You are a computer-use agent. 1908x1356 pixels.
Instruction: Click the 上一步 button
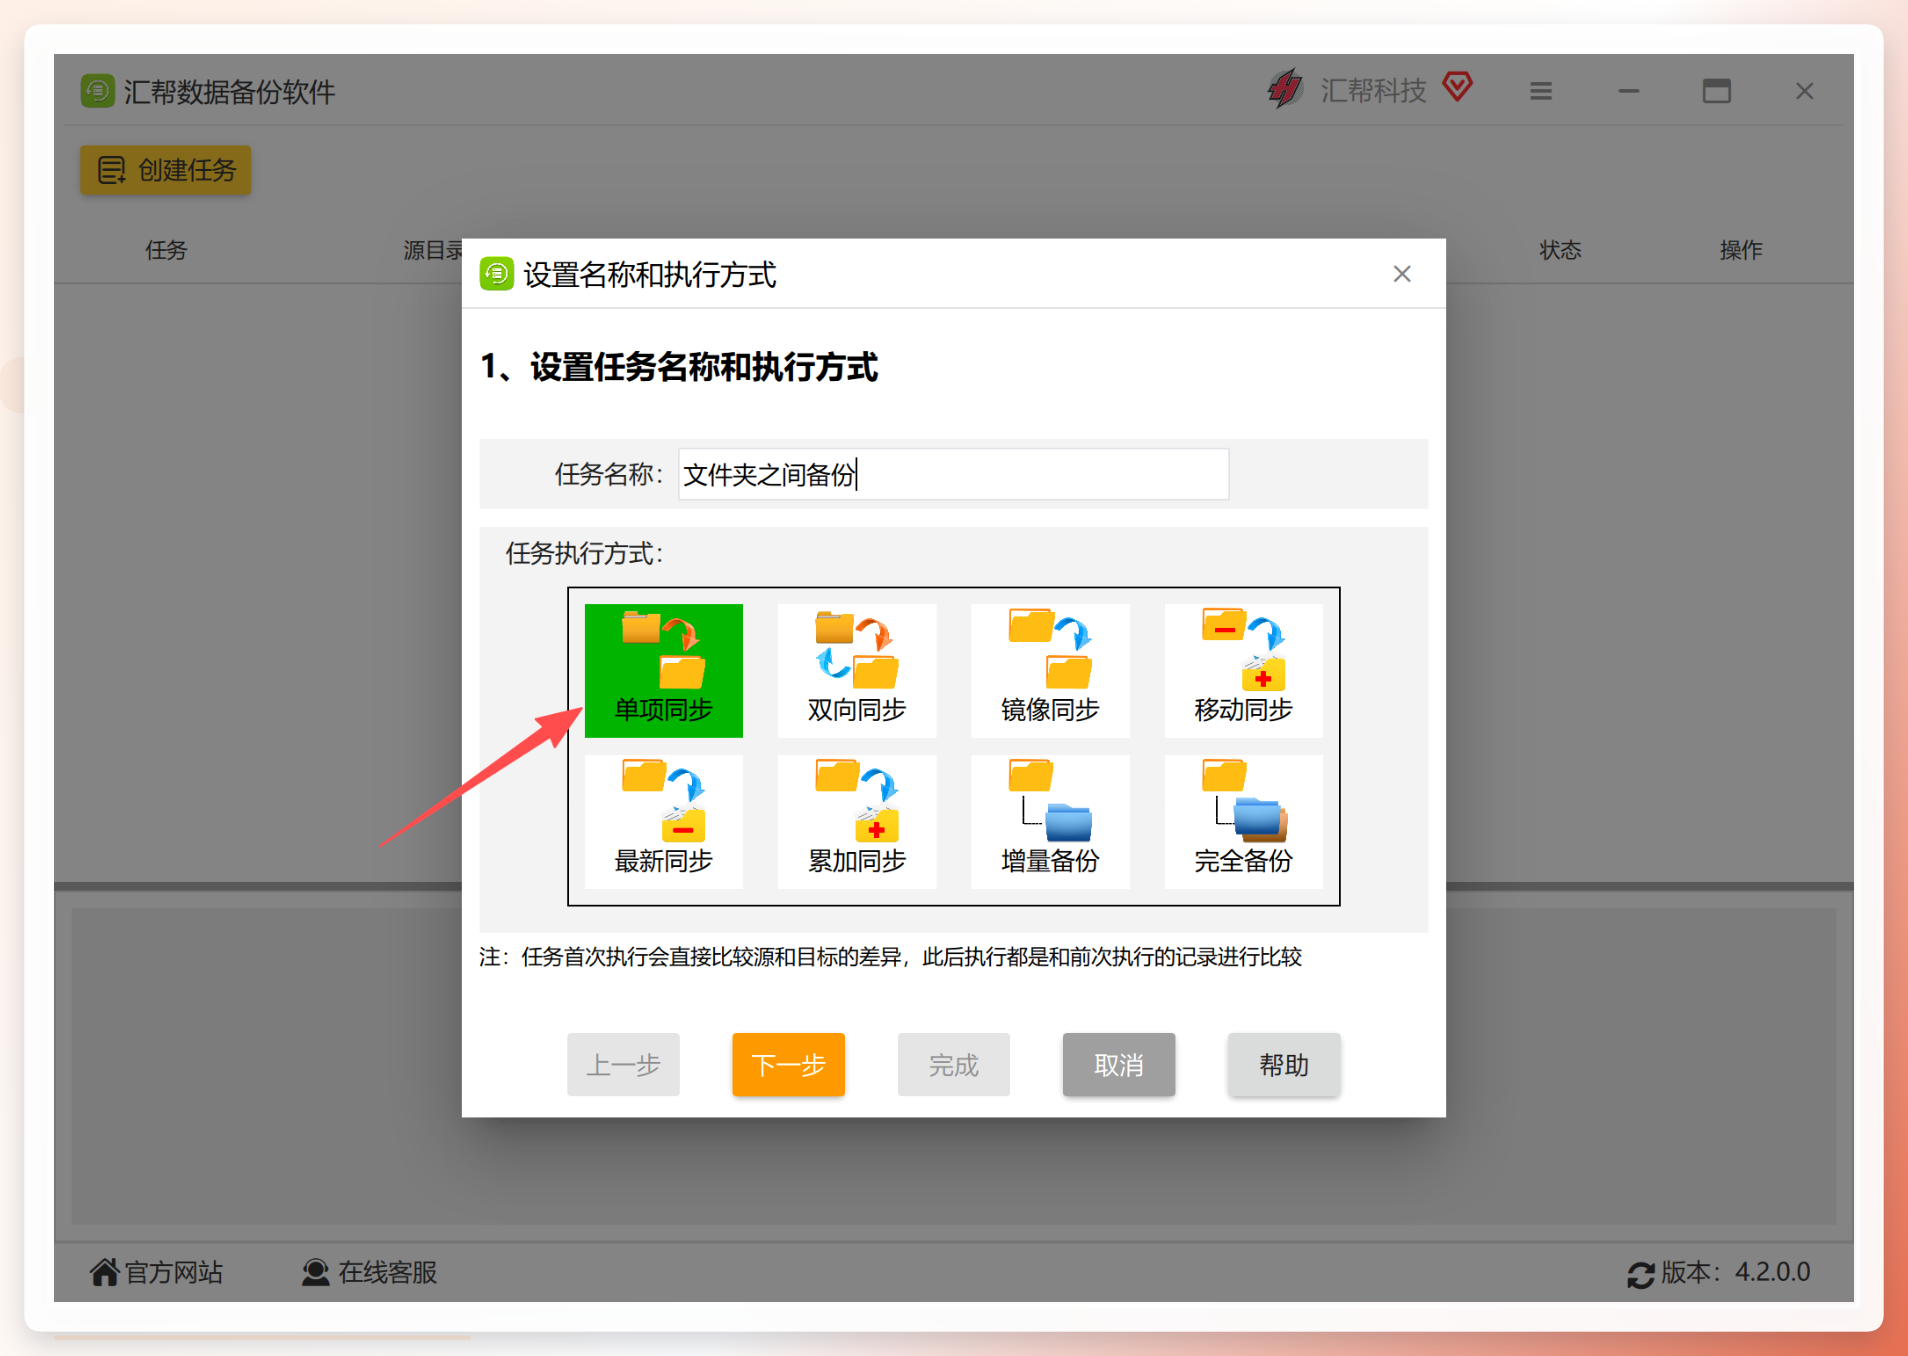623,1064
